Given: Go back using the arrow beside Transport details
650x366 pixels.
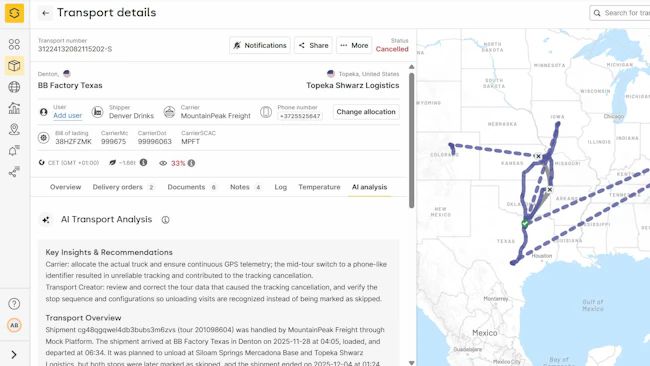Looking at the screenshot, I should click(x=46, y=13).
